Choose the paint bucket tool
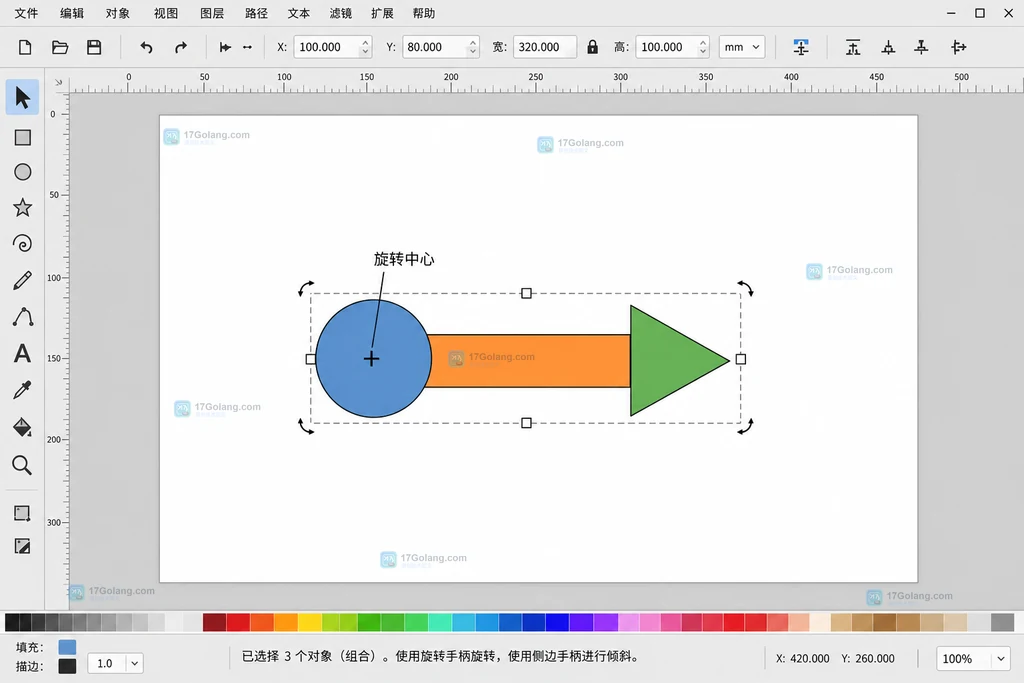Image resolution: width=1024 pixels, height=683 pixels. [22, 427]
